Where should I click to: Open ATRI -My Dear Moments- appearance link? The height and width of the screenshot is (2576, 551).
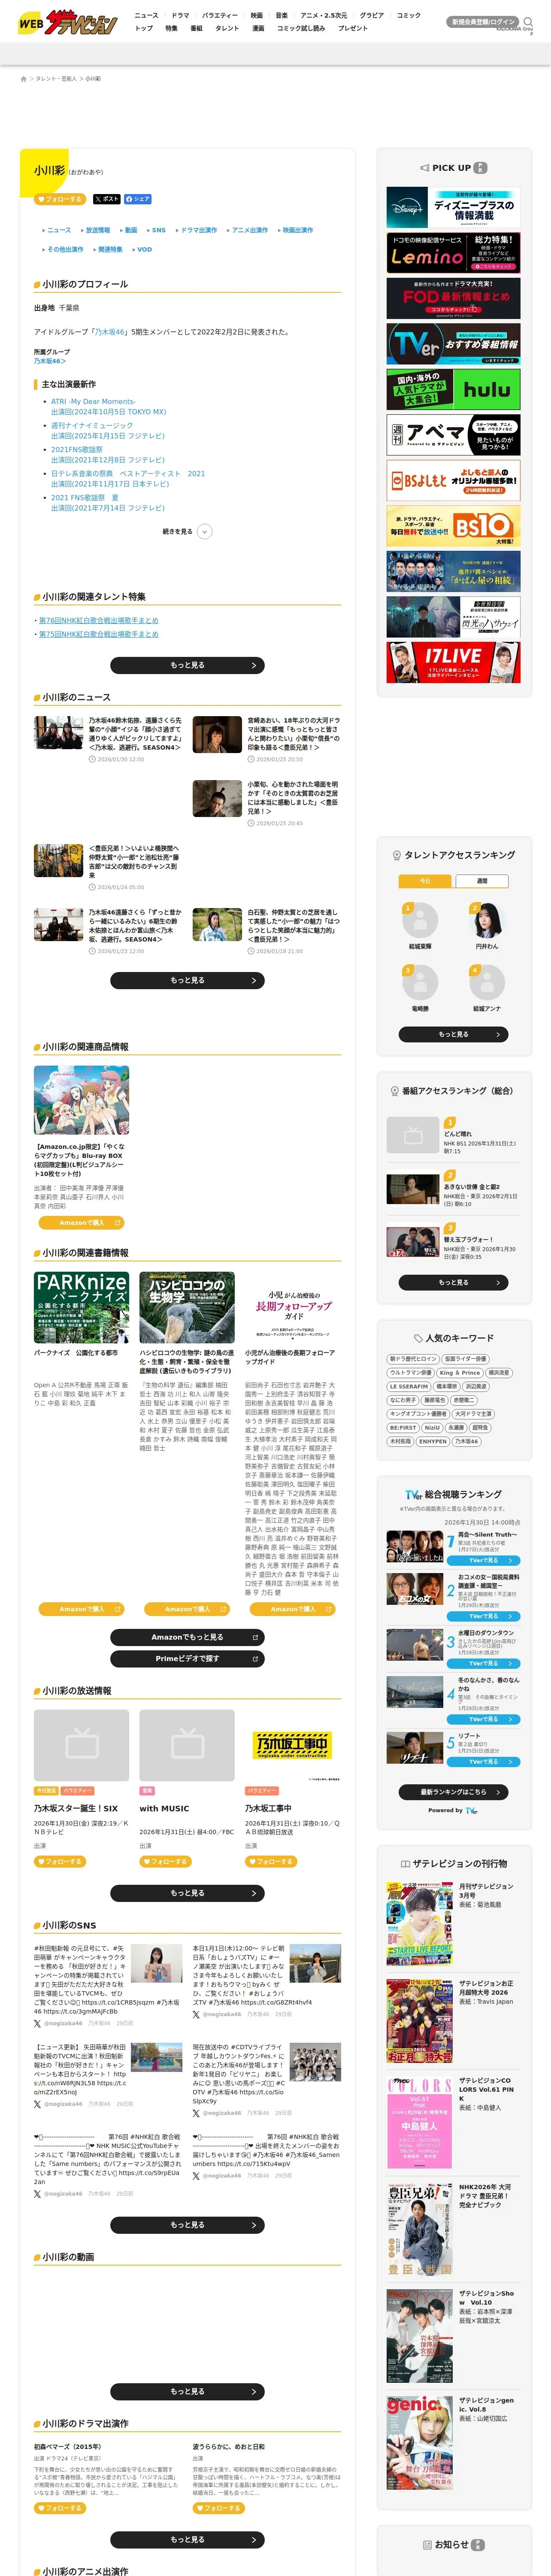(x=93, y=401)
